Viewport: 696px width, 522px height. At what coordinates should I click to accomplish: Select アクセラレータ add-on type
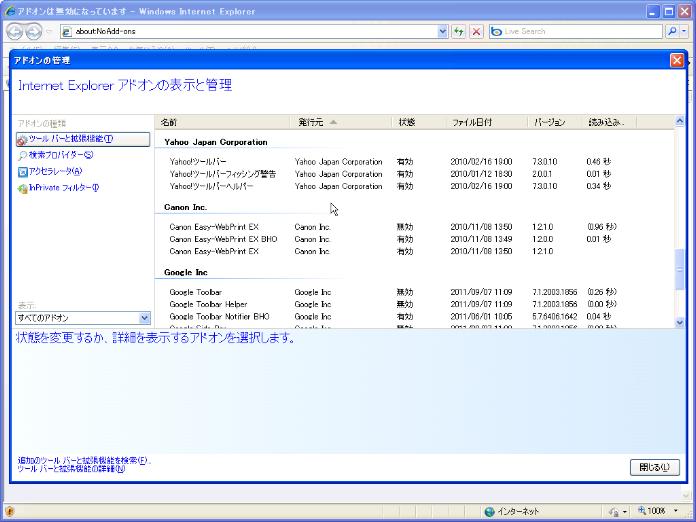50,171
